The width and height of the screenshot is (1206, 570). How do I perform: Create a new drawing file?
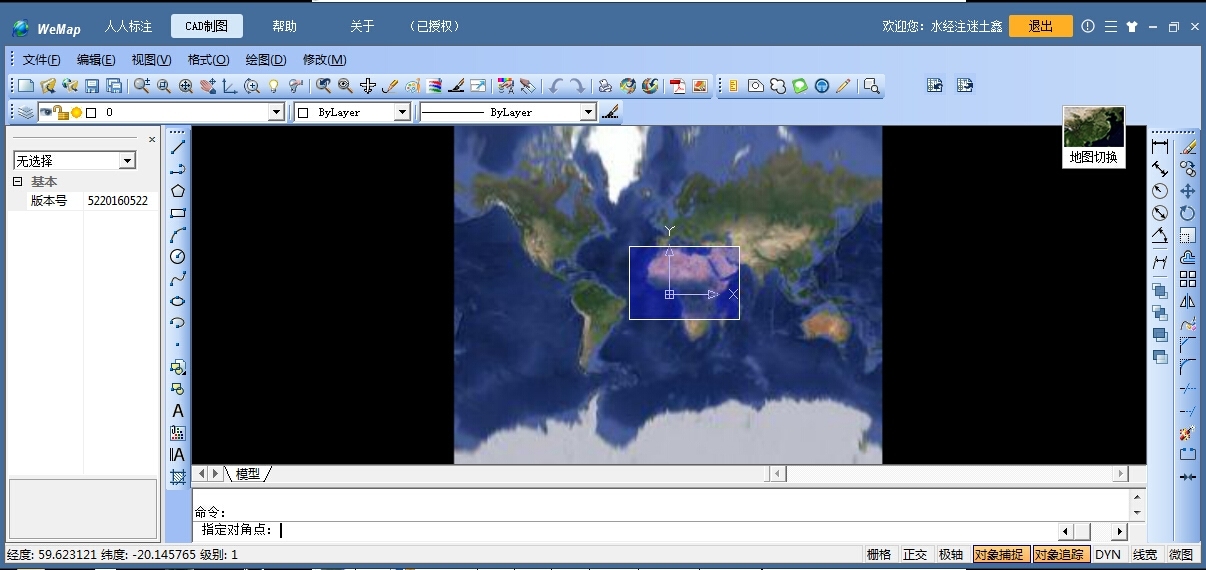coord(26,86)
